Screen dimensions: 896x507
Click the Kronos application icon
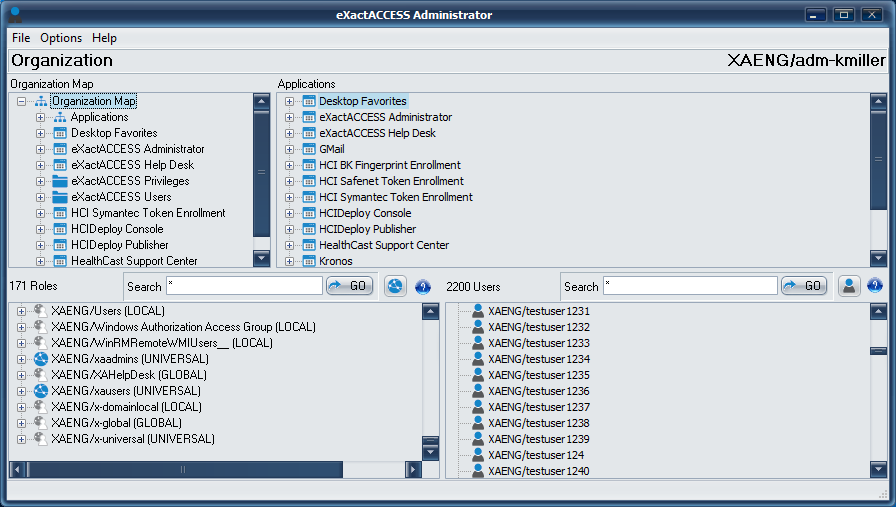309,261
